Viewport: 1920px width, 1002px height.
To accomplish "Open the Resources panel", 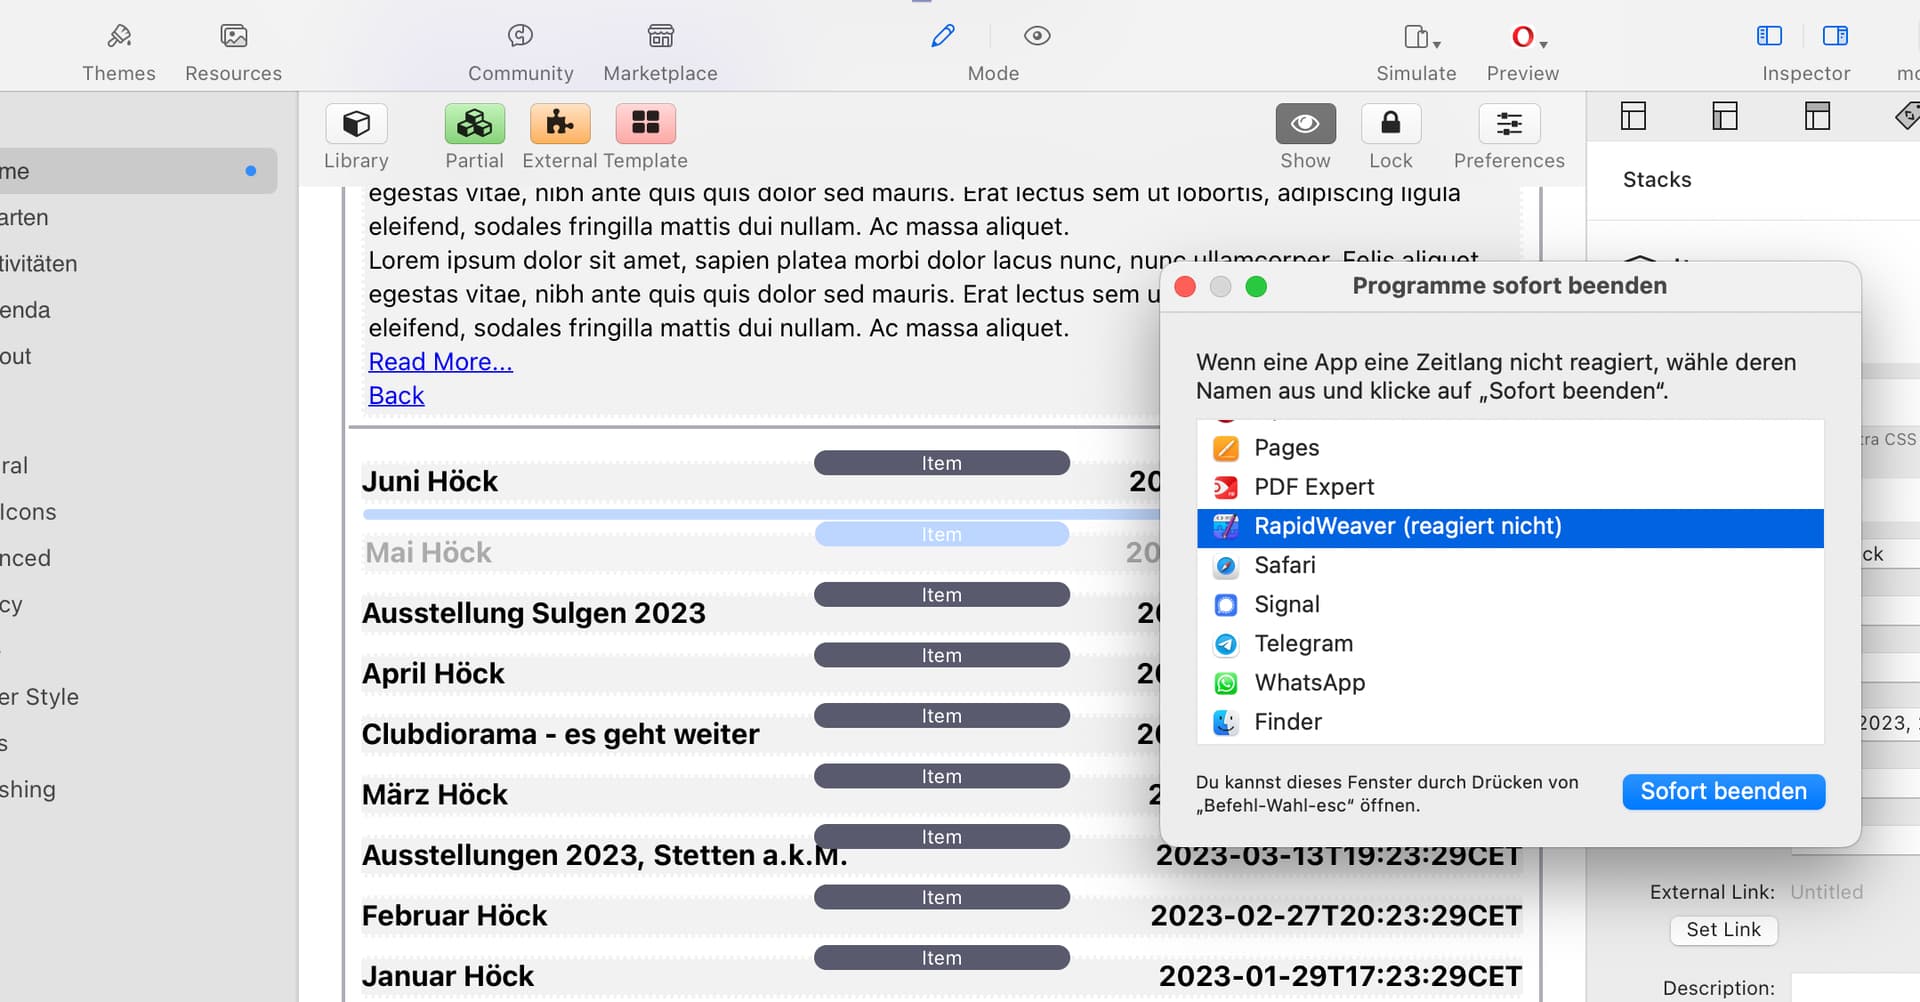I will 233,52.
